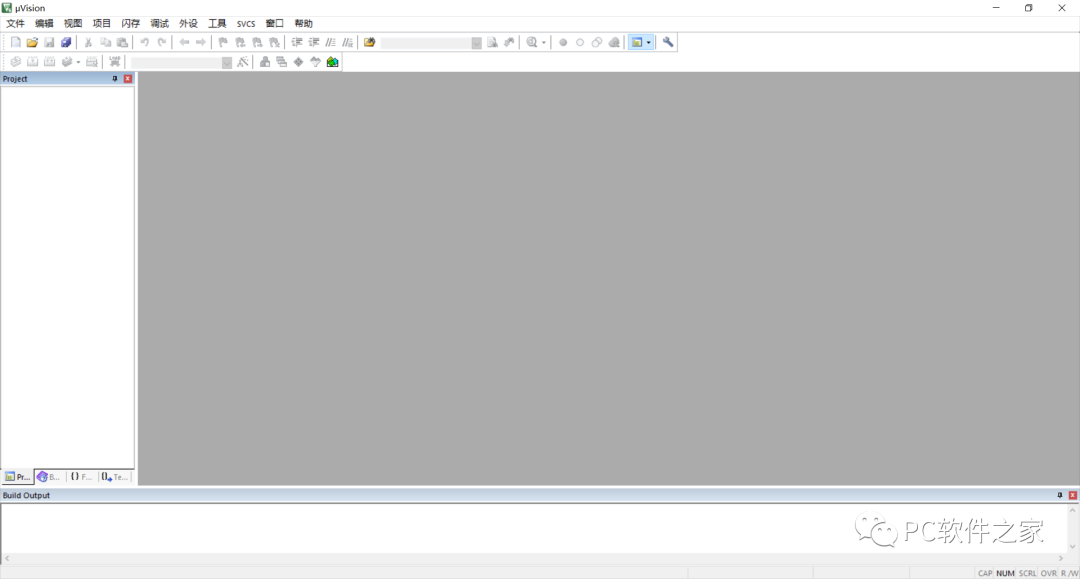
Task: Click the File Extensions and Books icon
Action: tap(264, 62)
